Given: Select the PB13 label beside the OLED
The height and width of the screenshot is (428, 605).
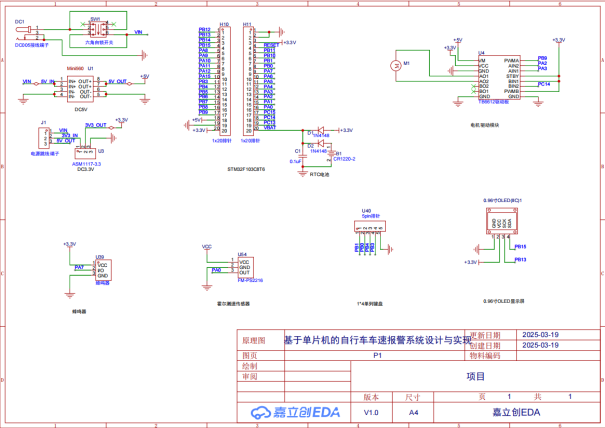Looking at the screenshot, I should pyautogui.click(x=521, y=260).
